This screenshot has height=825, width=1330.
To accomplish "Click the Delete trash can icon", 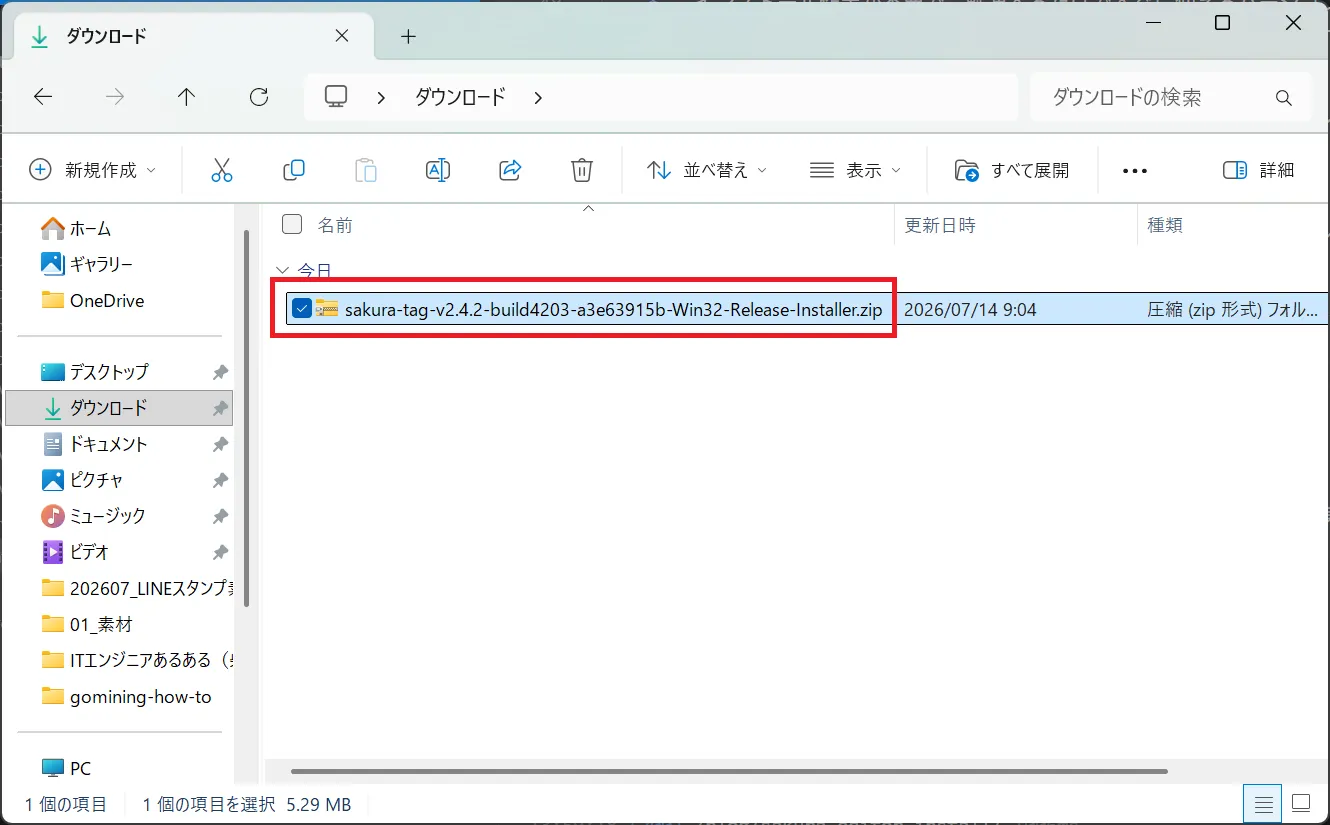I will tap(582, 171).
